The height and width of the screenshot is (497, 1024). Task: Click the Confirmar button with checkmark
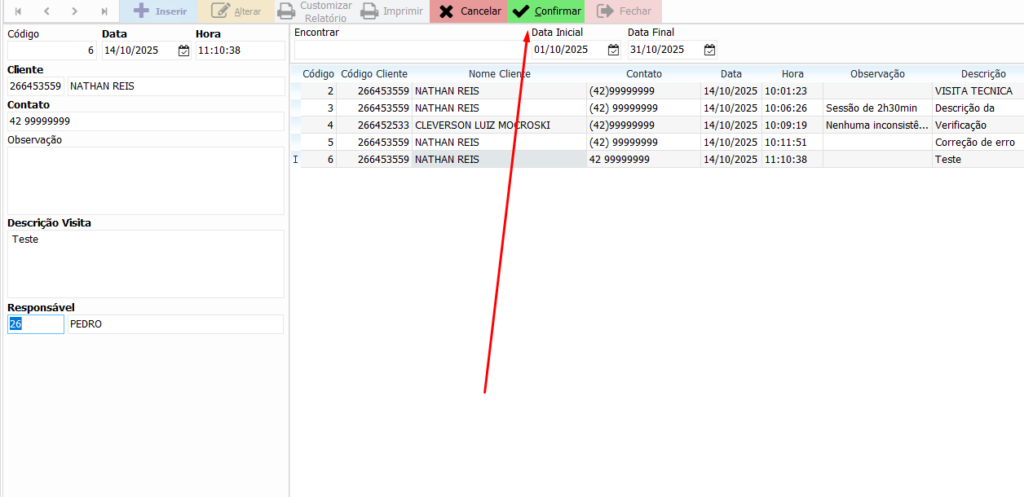(547, 12)
